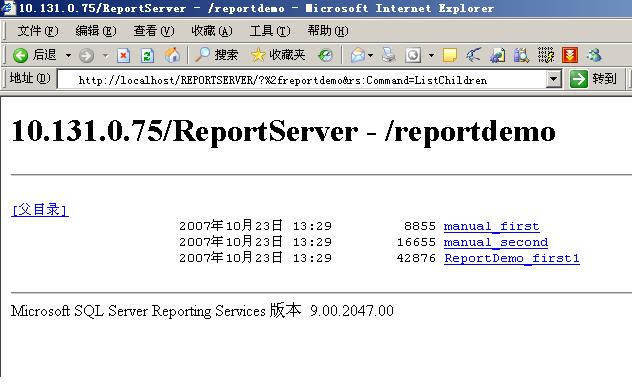Click the 地址(D) address label
This screenshot has height=384, width=632.
click(x=30, y=79)
